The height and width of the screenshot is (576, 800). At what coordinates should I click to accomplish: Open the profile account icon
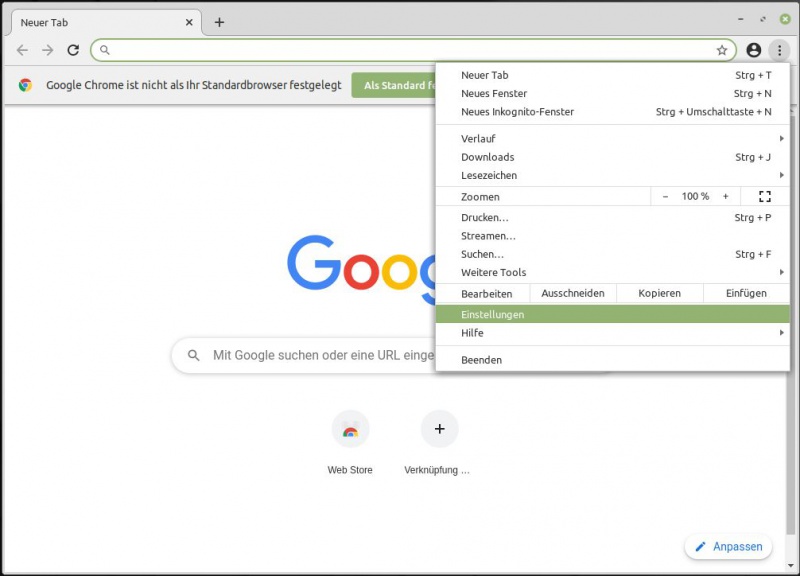[x=754, y=50]
